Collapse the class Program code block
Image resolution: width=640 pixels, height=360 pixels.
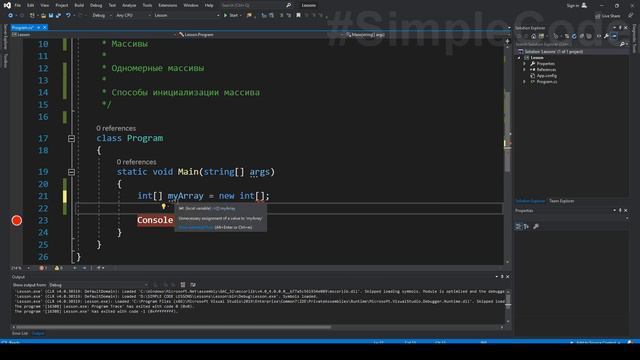71,138
